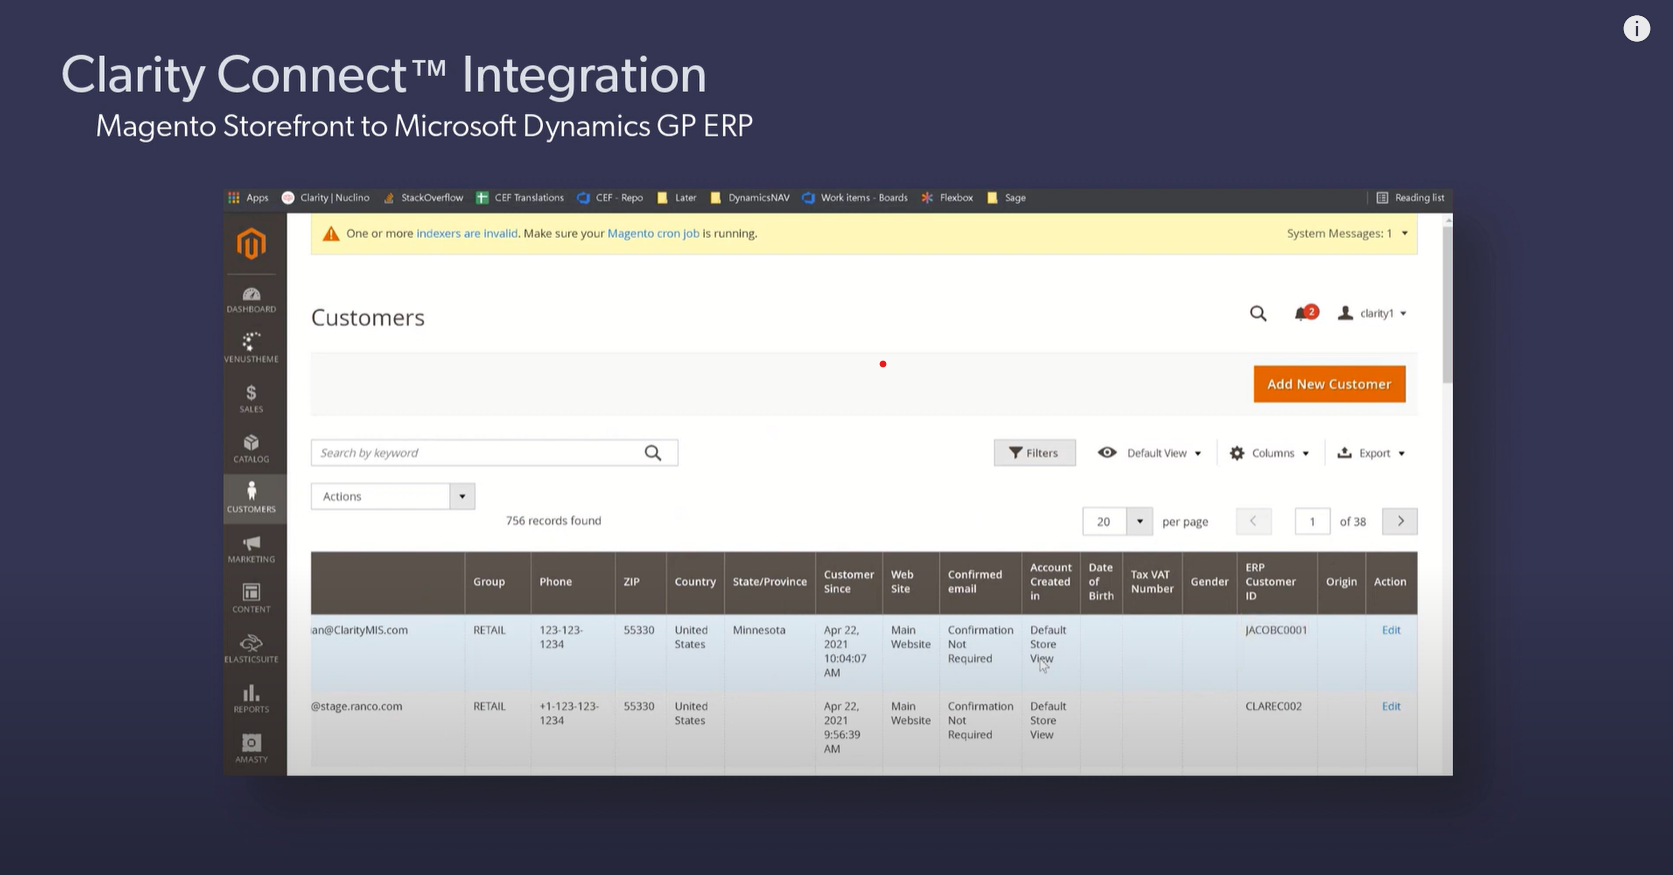The height and width of the screenshot is (875, 1673).
Task: Click the Magento logo icon
Action: tap(251, 244)
